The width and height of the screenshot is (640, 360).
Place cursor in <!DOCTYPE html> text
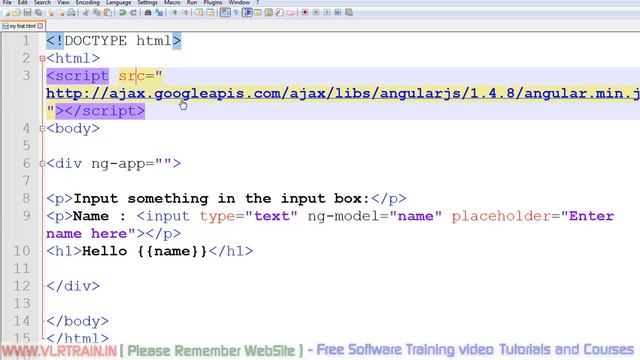point(113,41)
